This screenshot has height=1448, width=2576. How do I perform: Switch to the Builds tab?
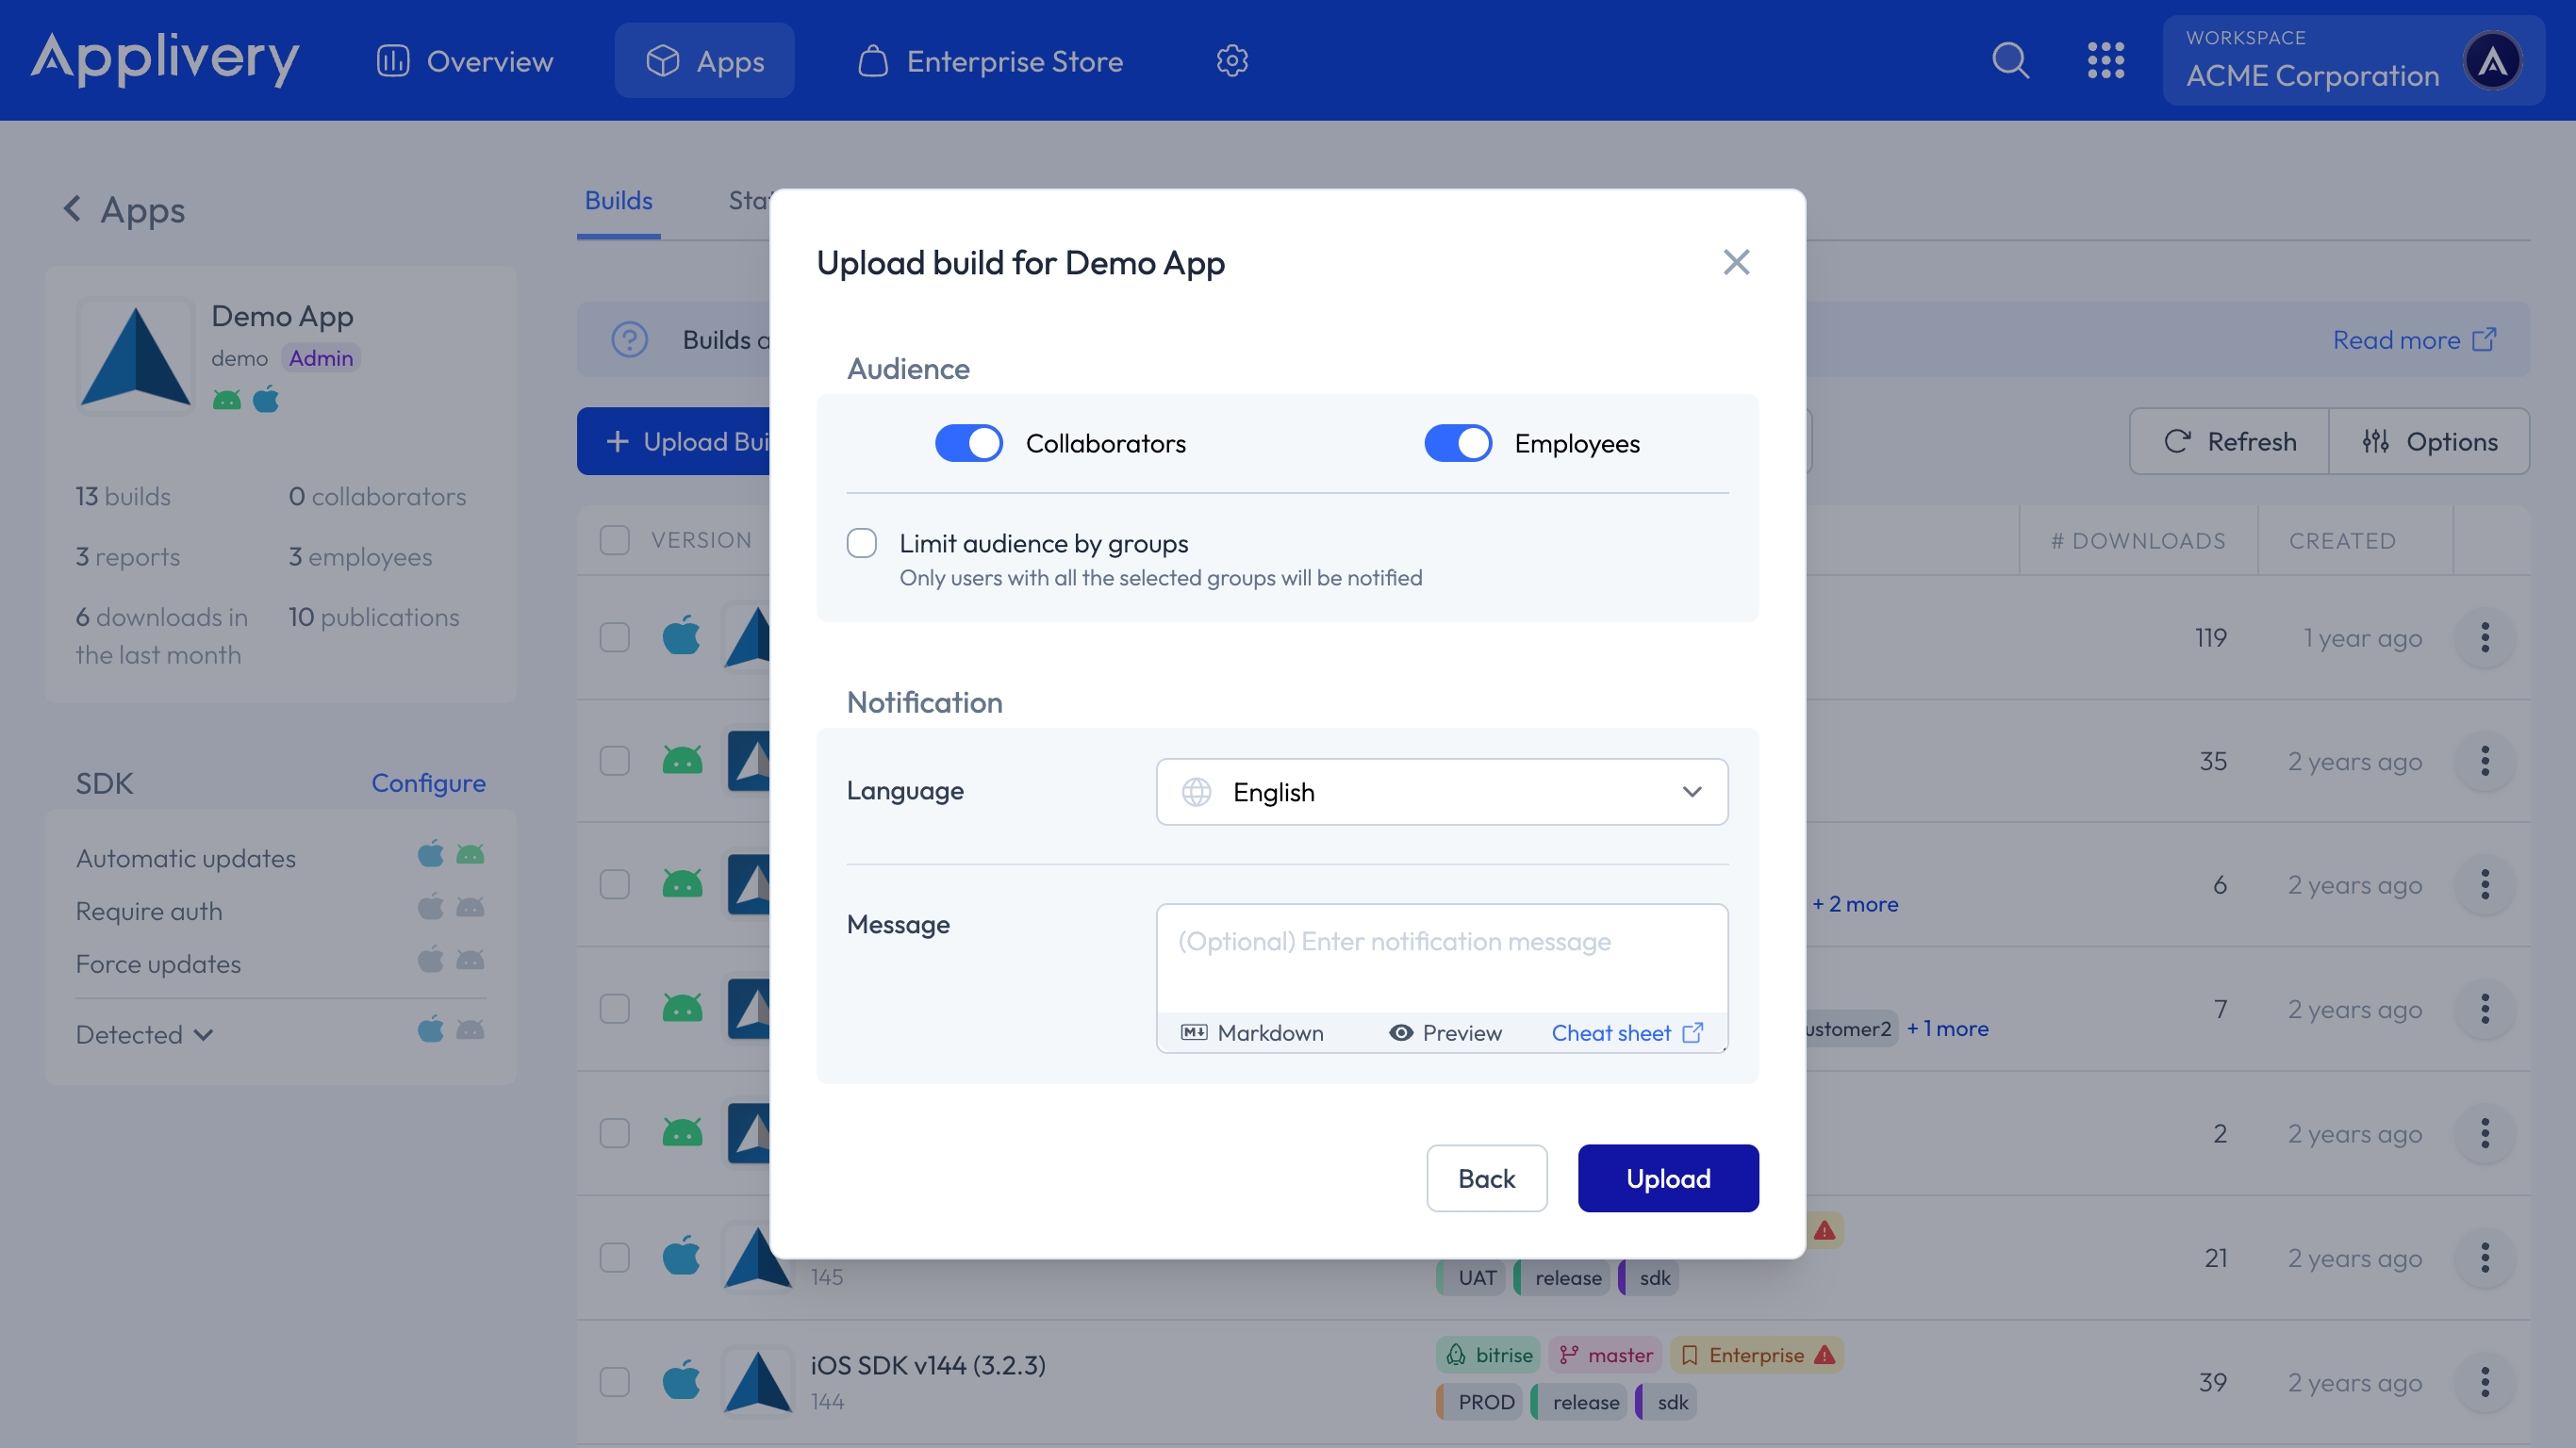(618, 200)
